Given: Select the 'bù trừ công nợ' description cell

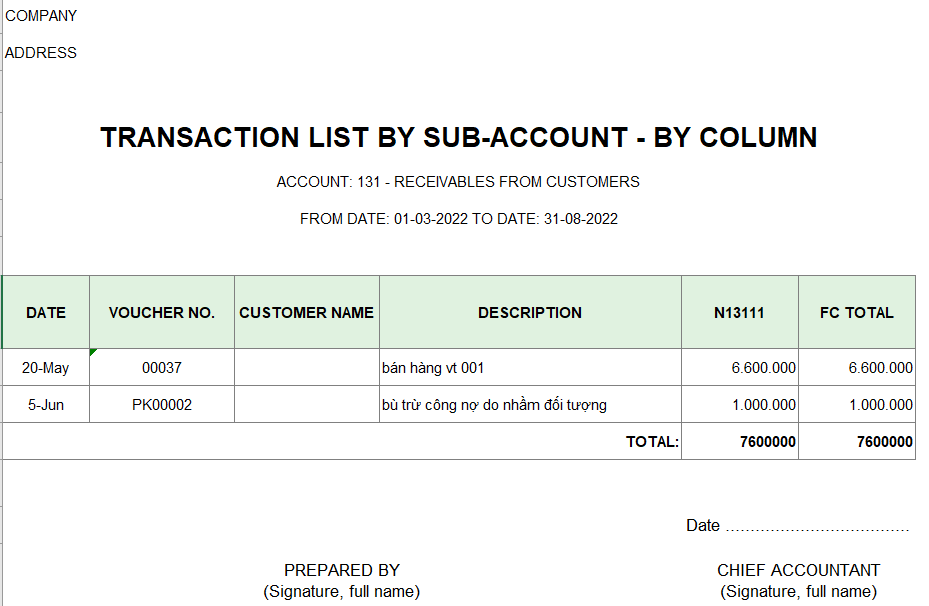Looking at the screenshot, I should (530, 405).
